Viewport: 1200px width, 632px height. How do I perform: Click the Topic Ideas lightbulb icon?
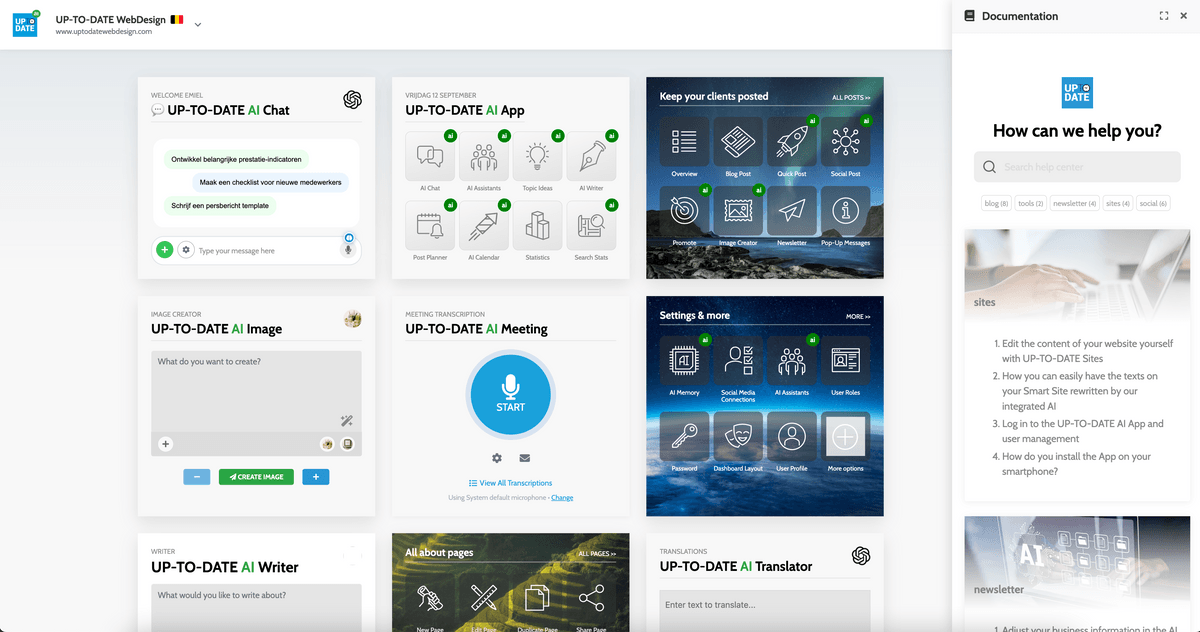pos(538,156)
